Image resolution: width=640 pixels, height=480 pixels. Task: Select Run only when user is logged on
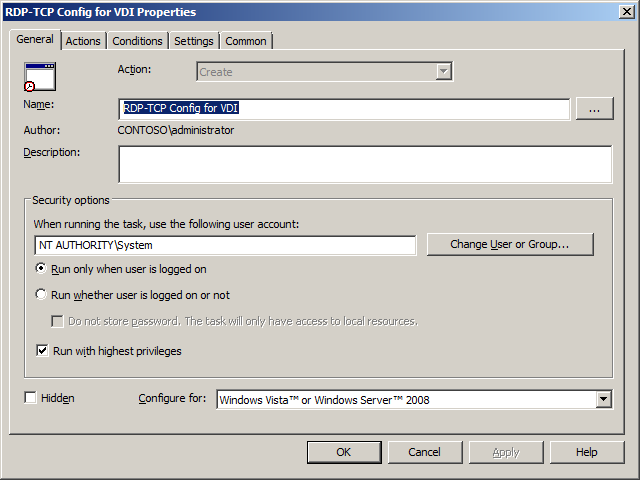point(41,269)
